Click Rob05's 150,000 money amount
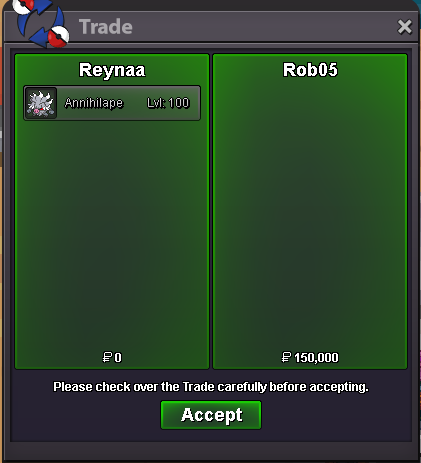Viewport: 421px width, 463px height. 316,357
